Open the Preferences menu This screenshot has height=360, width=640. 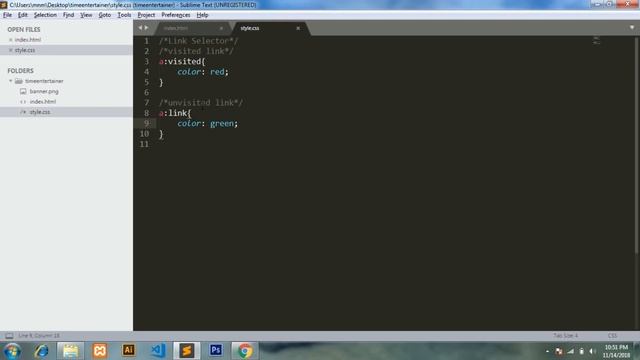pyautogui.click(x=176, y=15)
